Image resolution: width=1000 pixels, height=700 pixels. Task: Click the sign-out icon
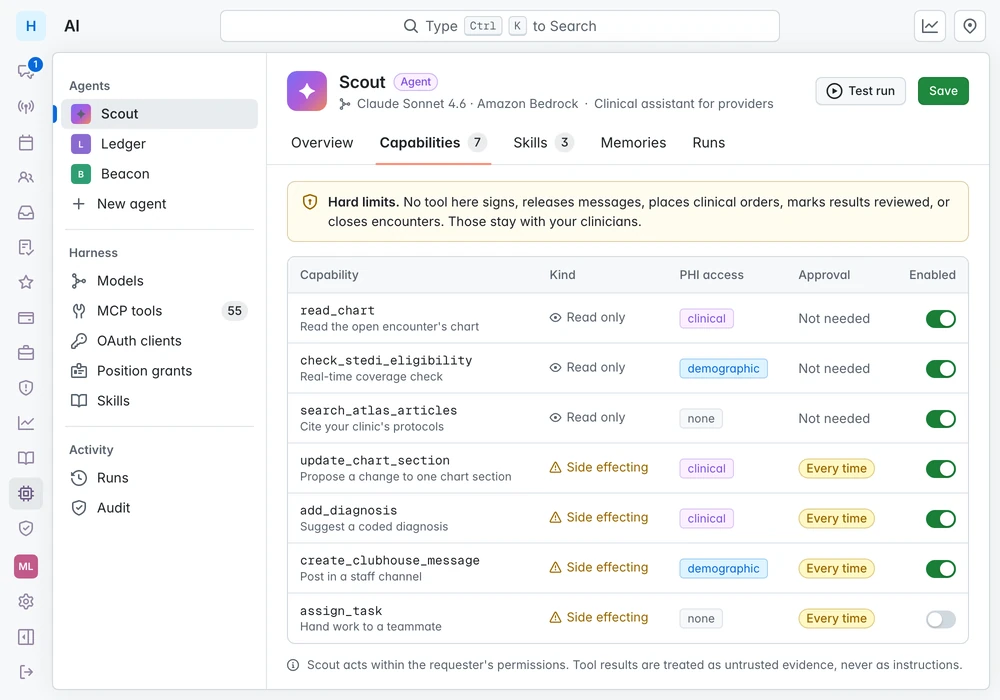click(x=26, y=672)
